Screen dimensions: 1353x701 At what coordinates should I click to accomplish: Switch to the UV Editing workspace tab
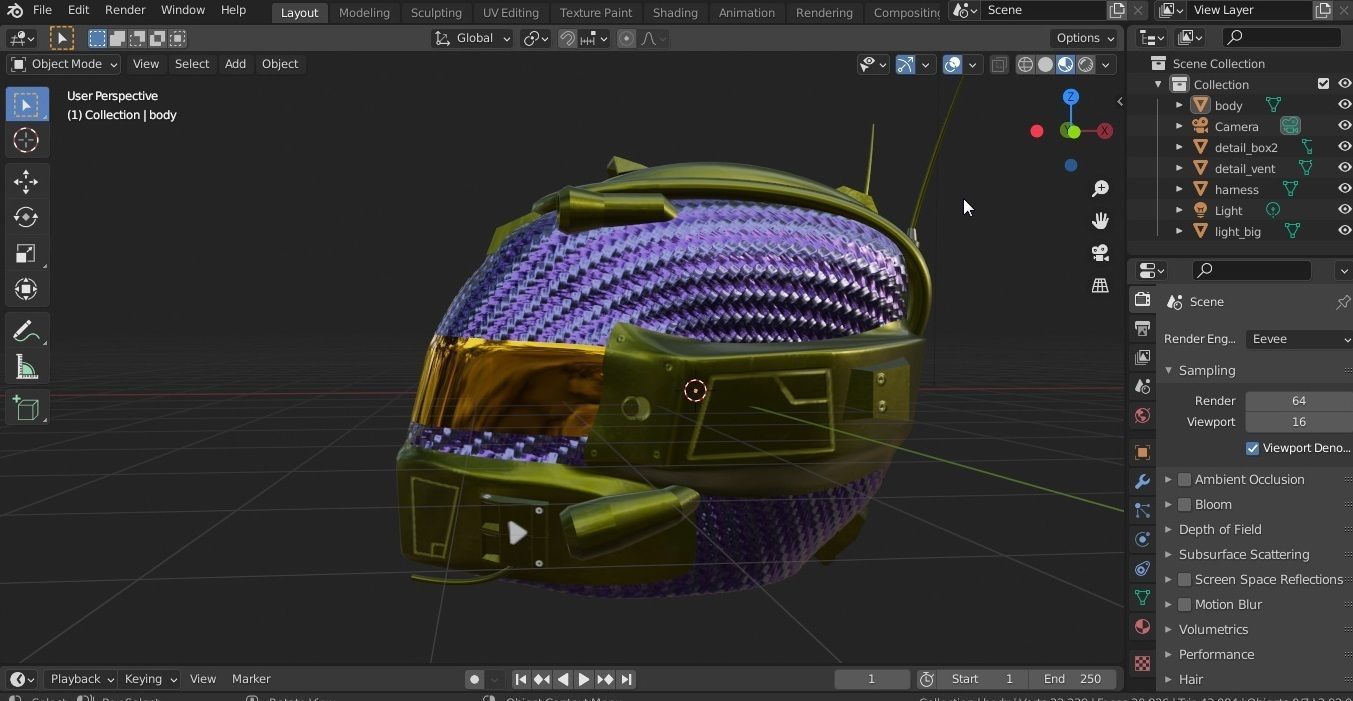point(510,12)
